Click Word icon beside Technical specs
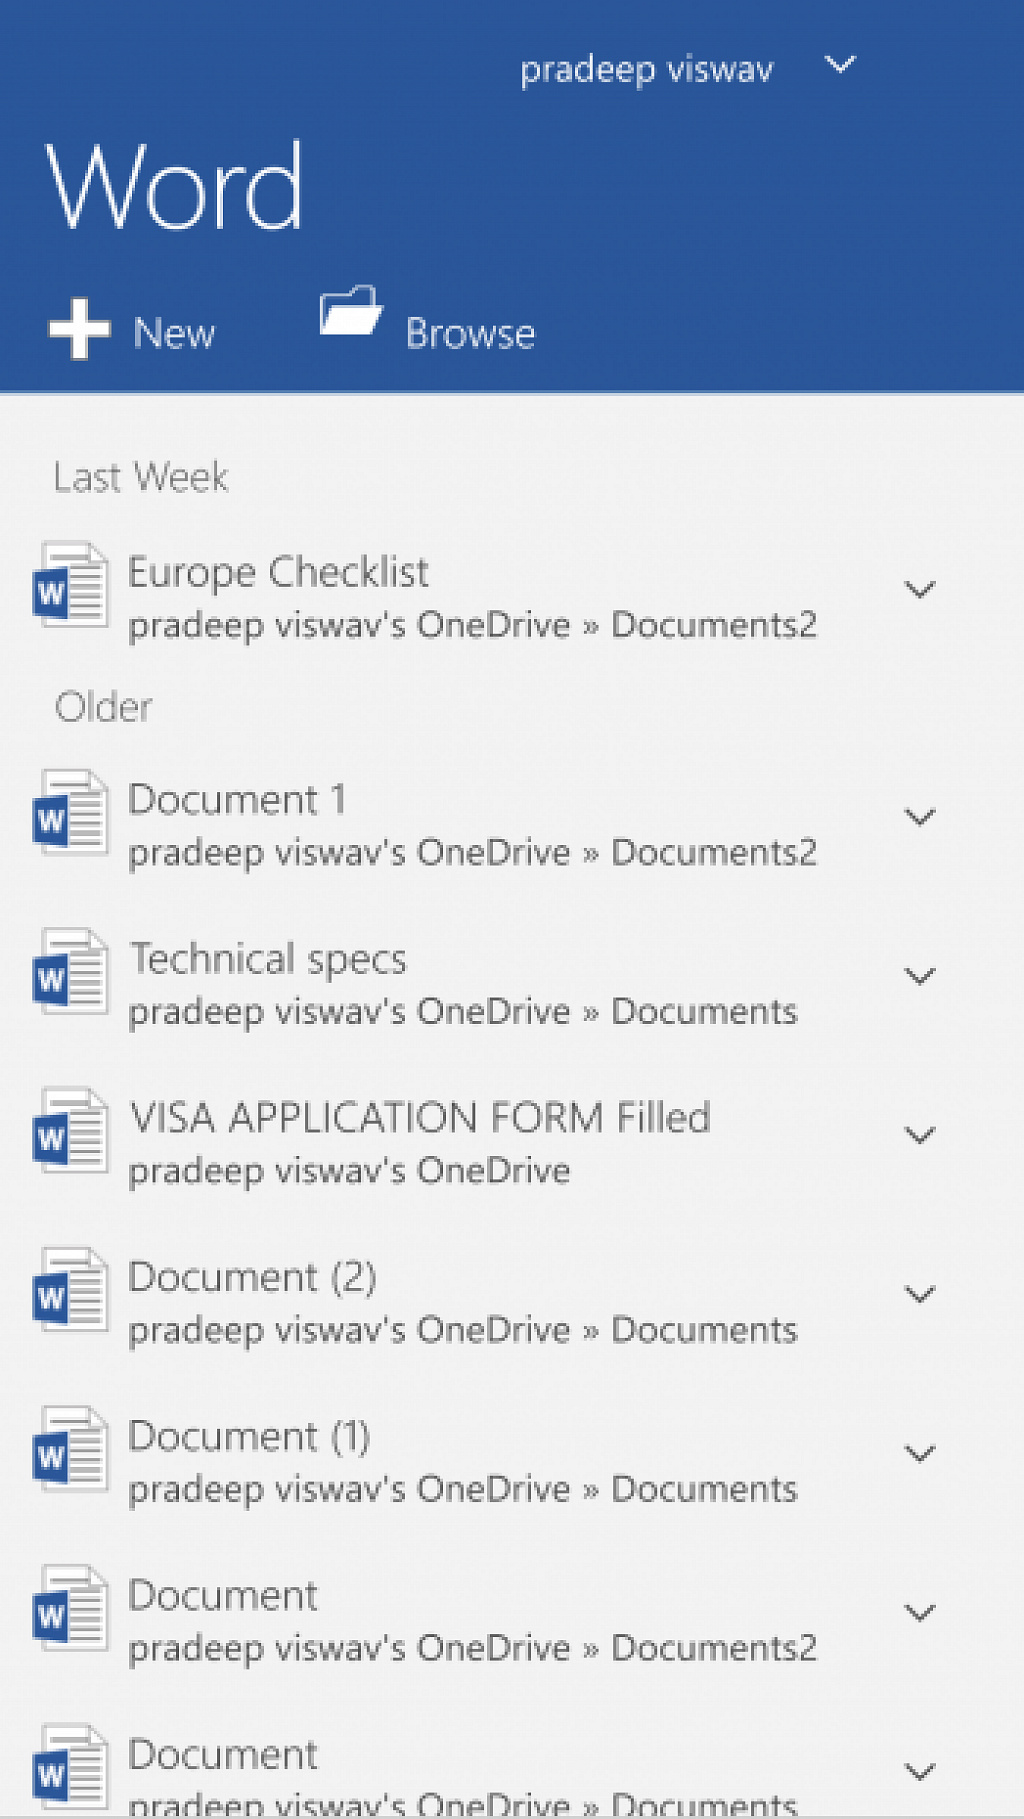 70,971
